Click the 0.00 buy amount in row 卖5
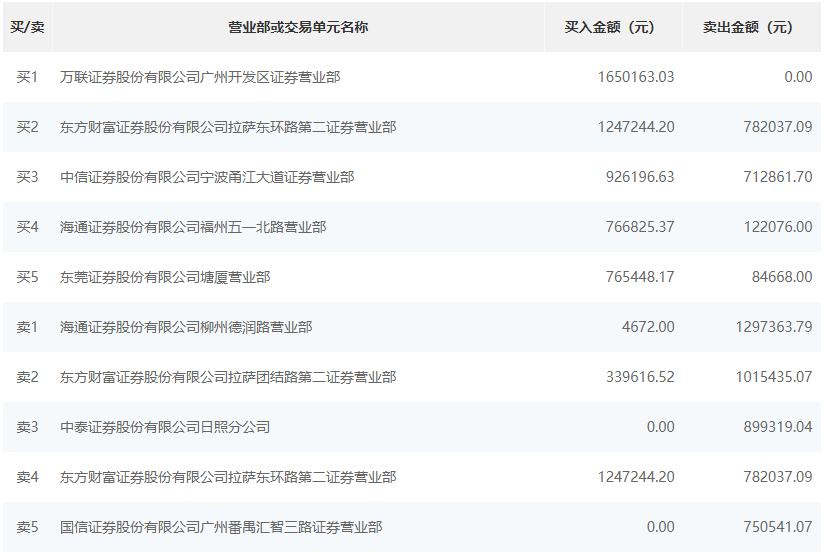The image size is (824, 556). click(x=661, y=527)
